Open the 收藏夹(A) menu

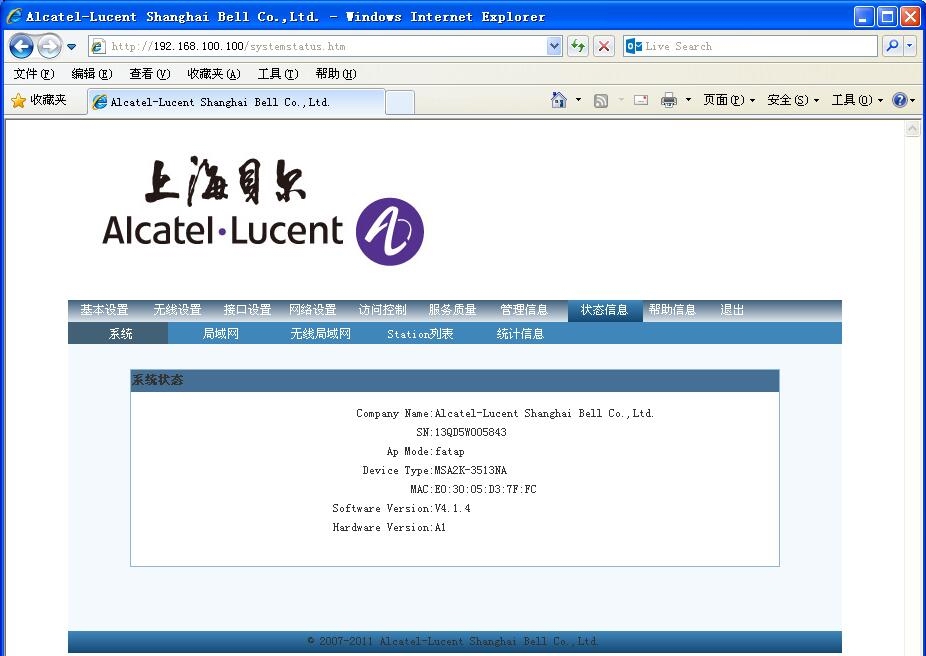[214, 74]
